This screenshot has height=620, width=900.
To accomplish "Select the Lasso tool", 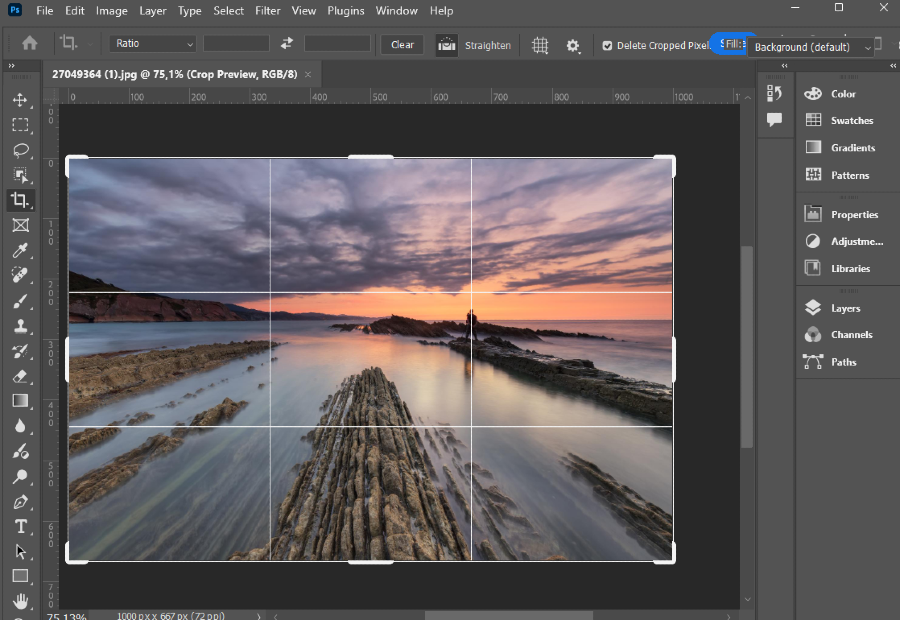I will coord(20,150).
